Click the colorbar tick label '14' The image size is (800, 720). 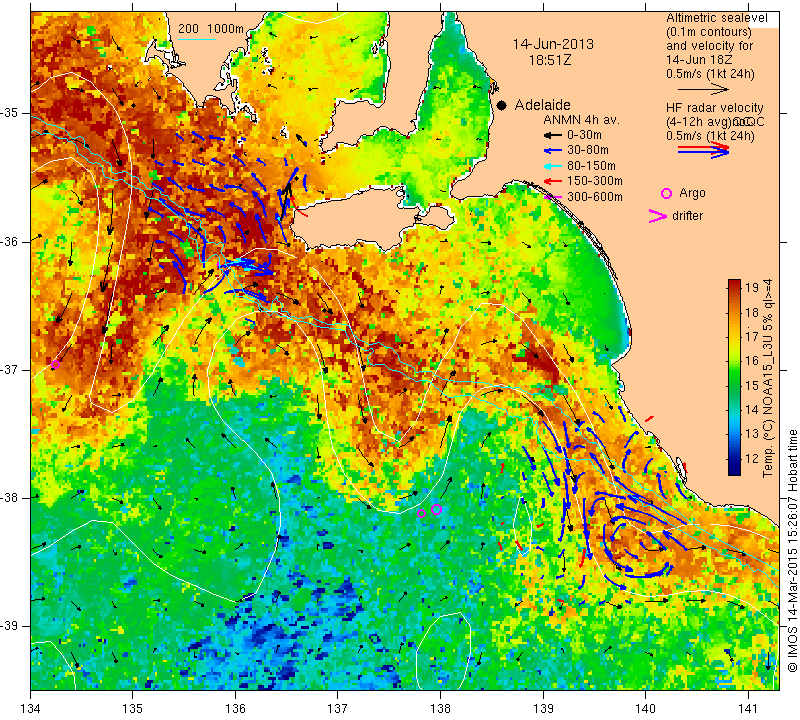click(x=752, y=410)
